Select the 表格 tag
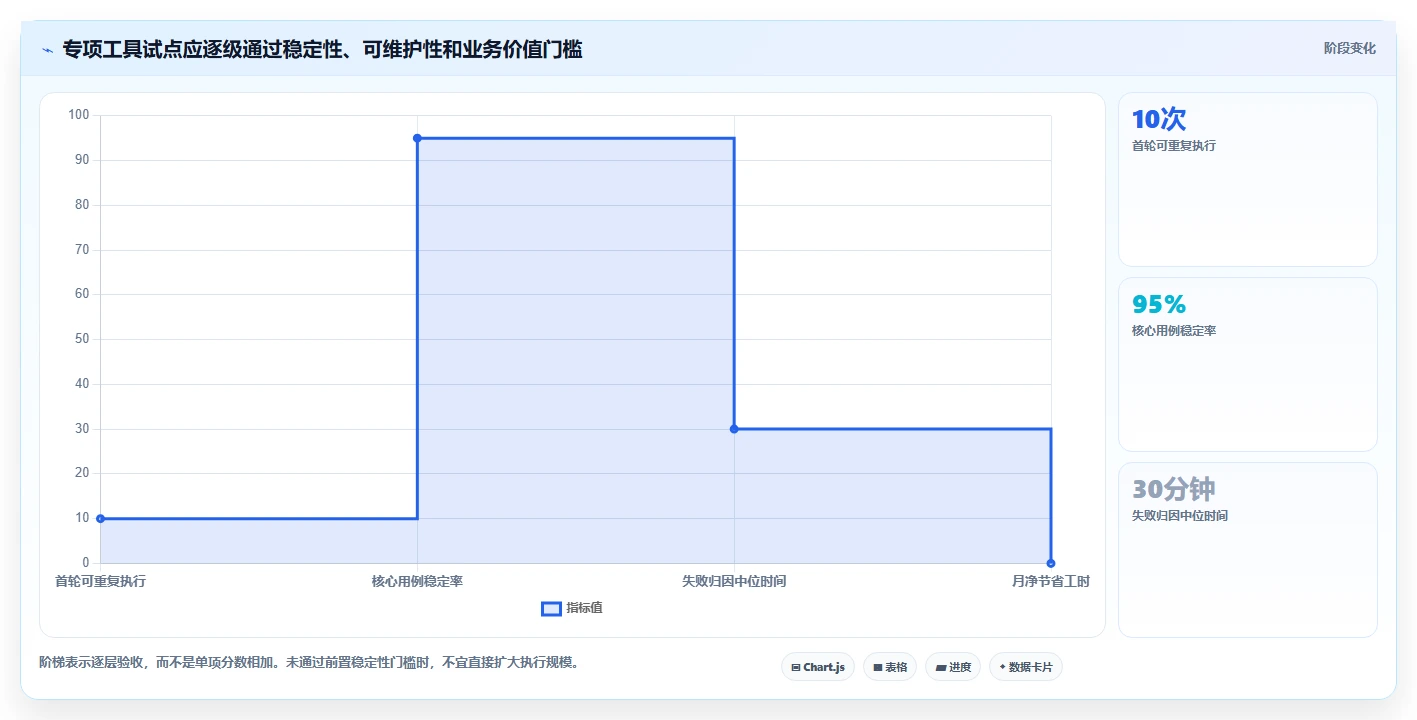 [x=890, y=667]
